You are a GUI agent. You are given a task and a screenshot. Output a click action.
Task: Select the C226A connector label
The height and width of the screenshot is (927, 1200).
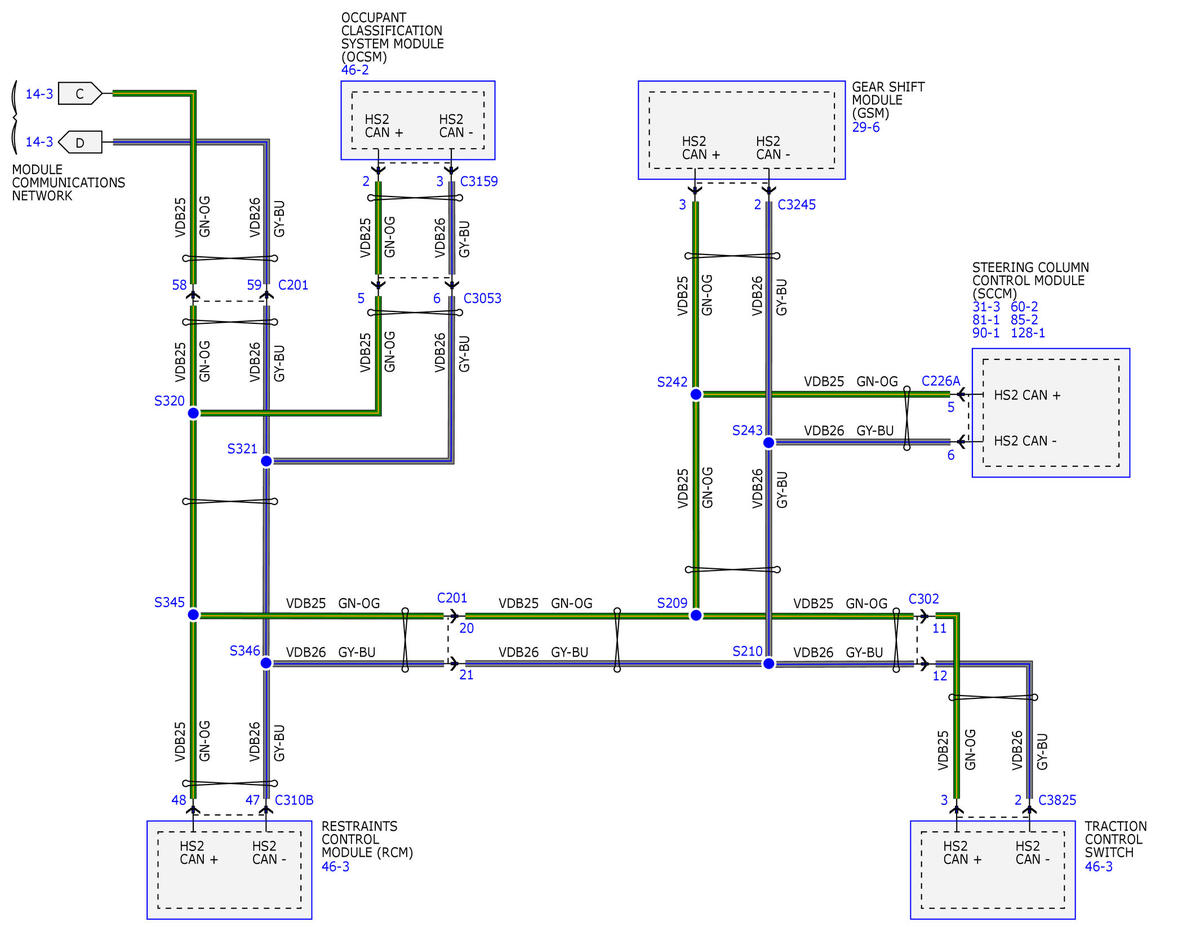(x=941, y=381)
